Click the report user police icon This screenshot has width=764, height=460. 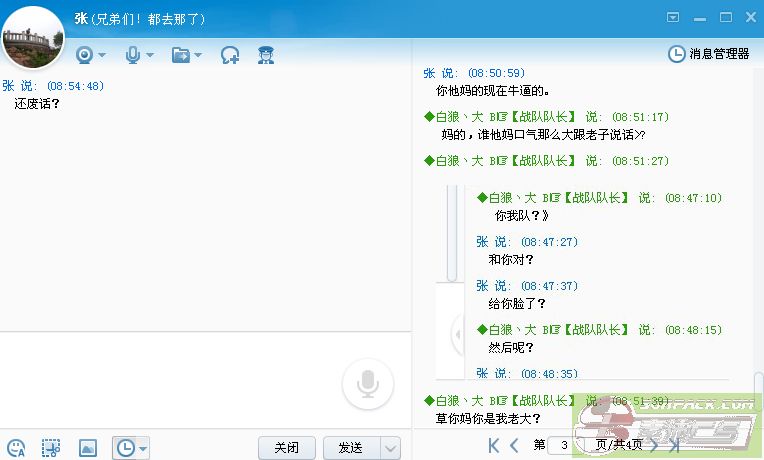point(265,55)
